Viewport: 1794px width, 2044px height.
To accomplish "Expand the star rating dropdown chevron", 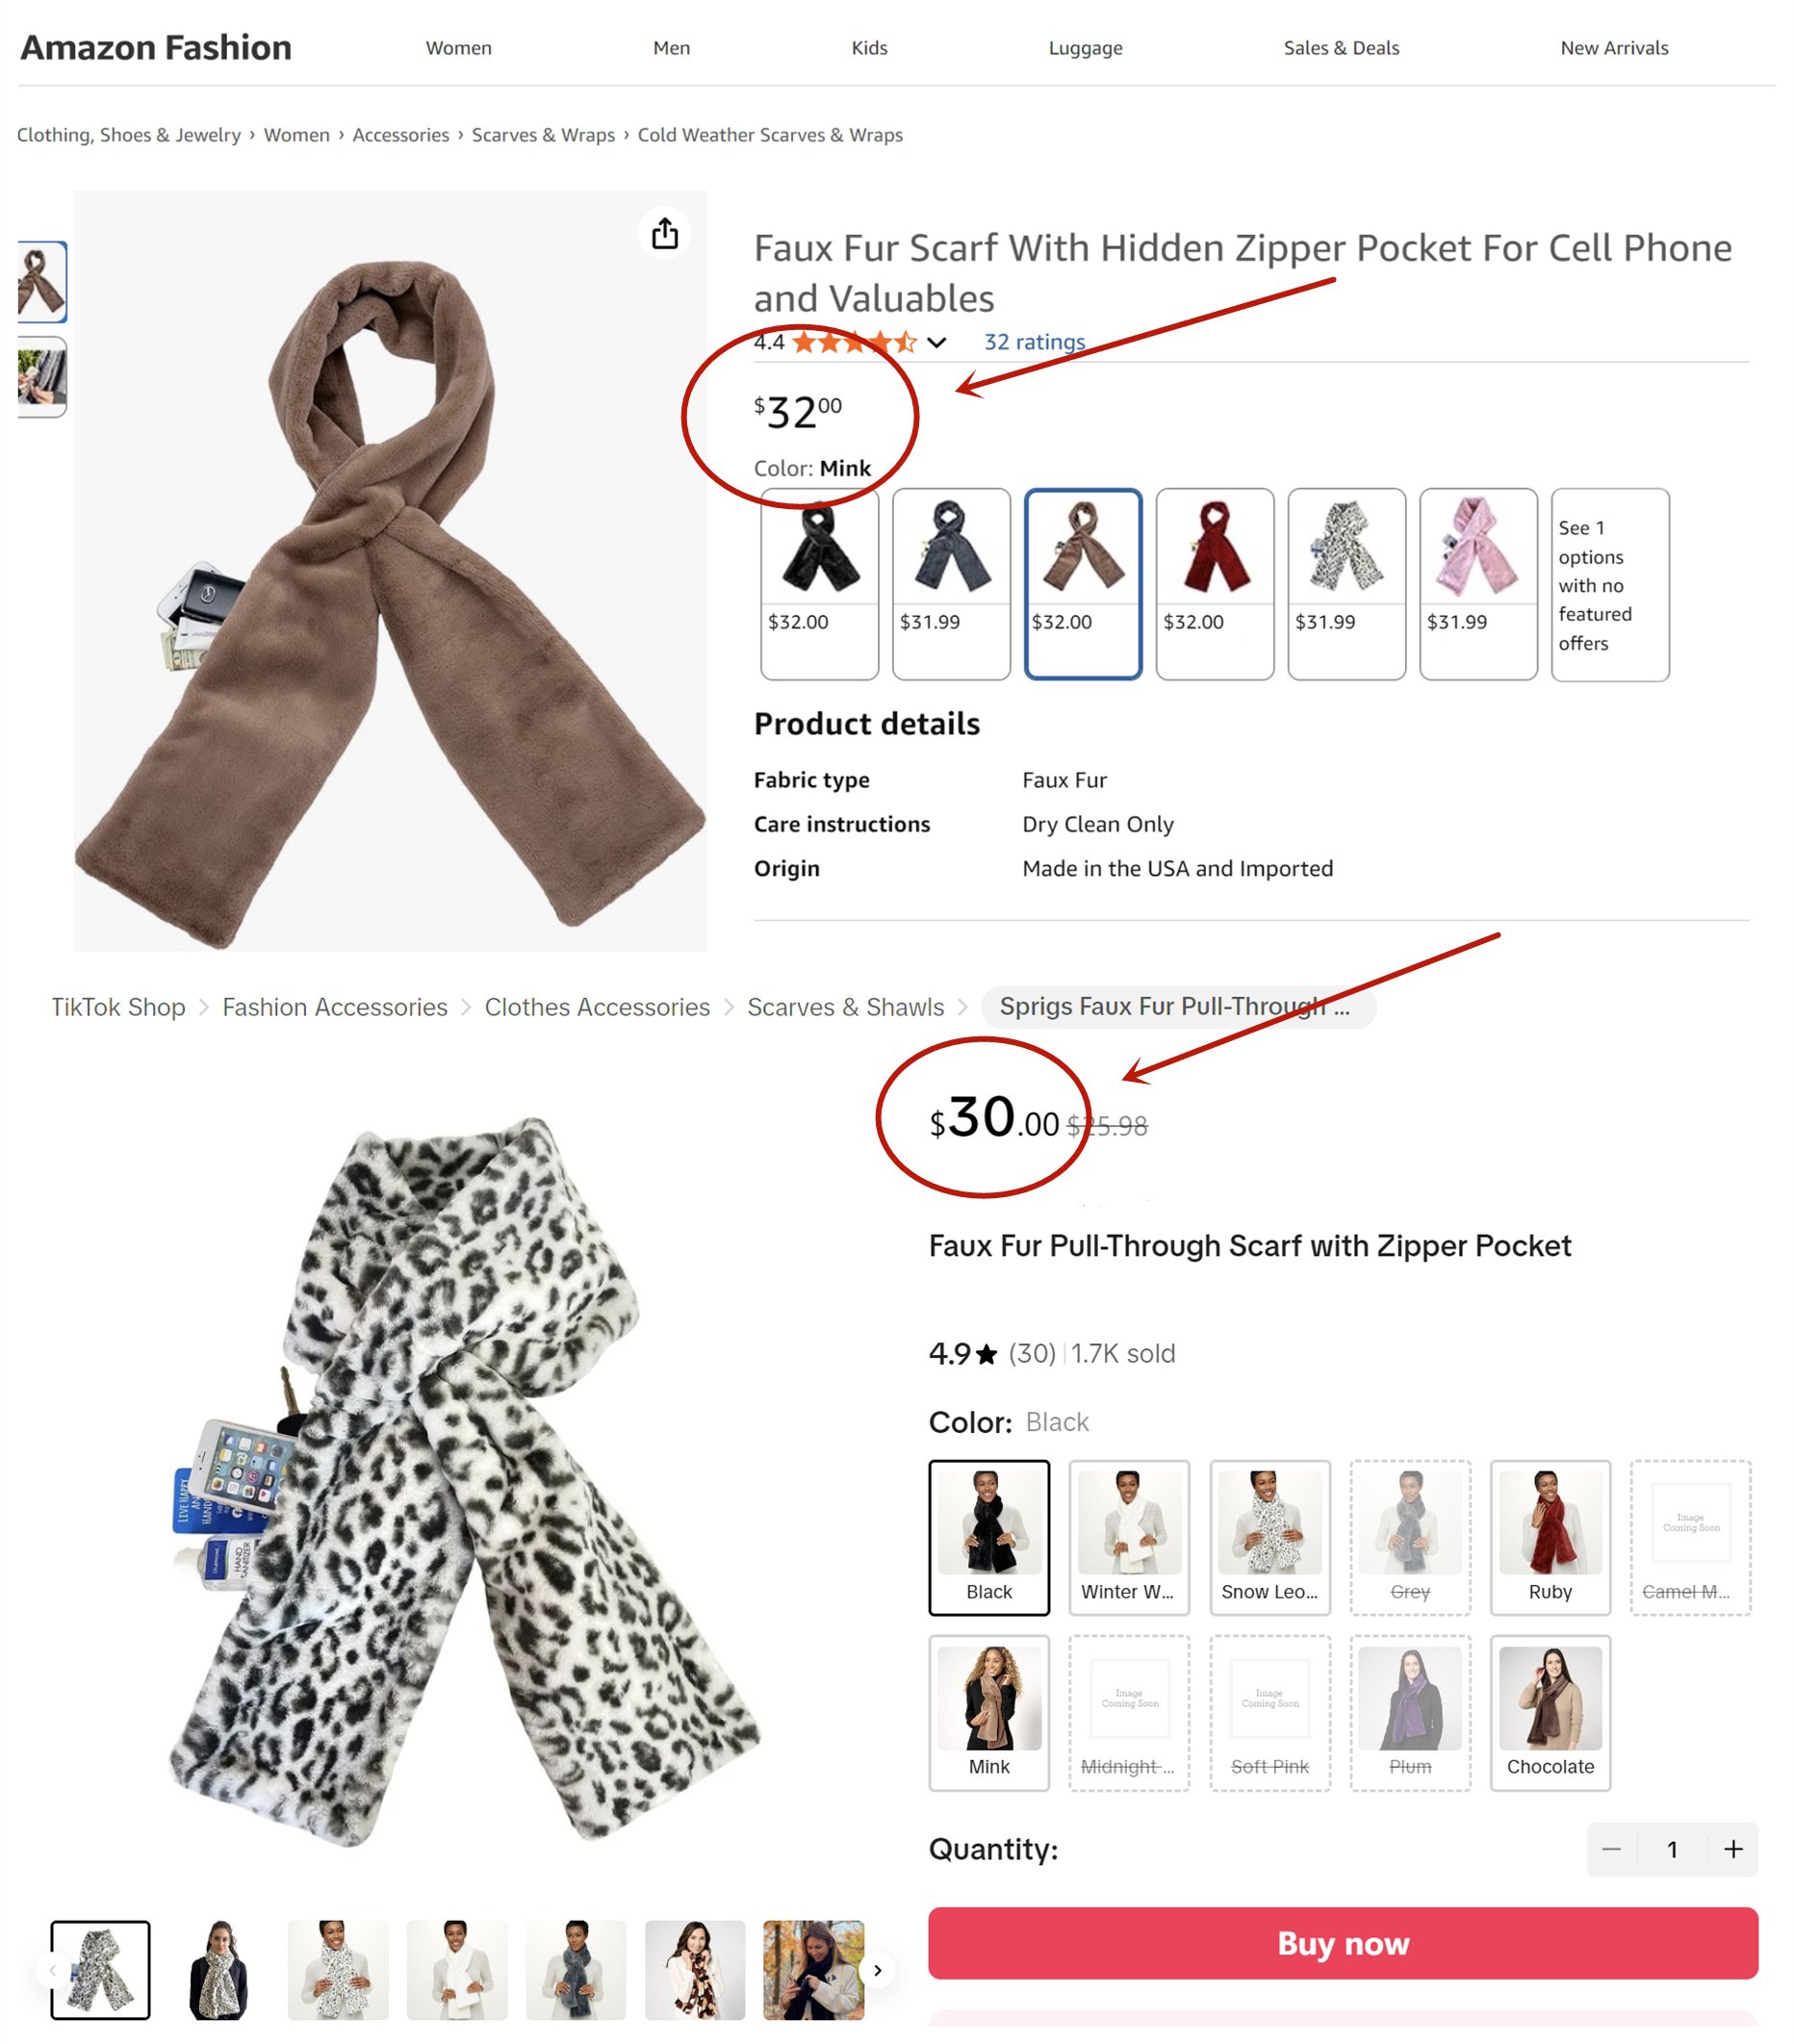I will tap(936, 343).
